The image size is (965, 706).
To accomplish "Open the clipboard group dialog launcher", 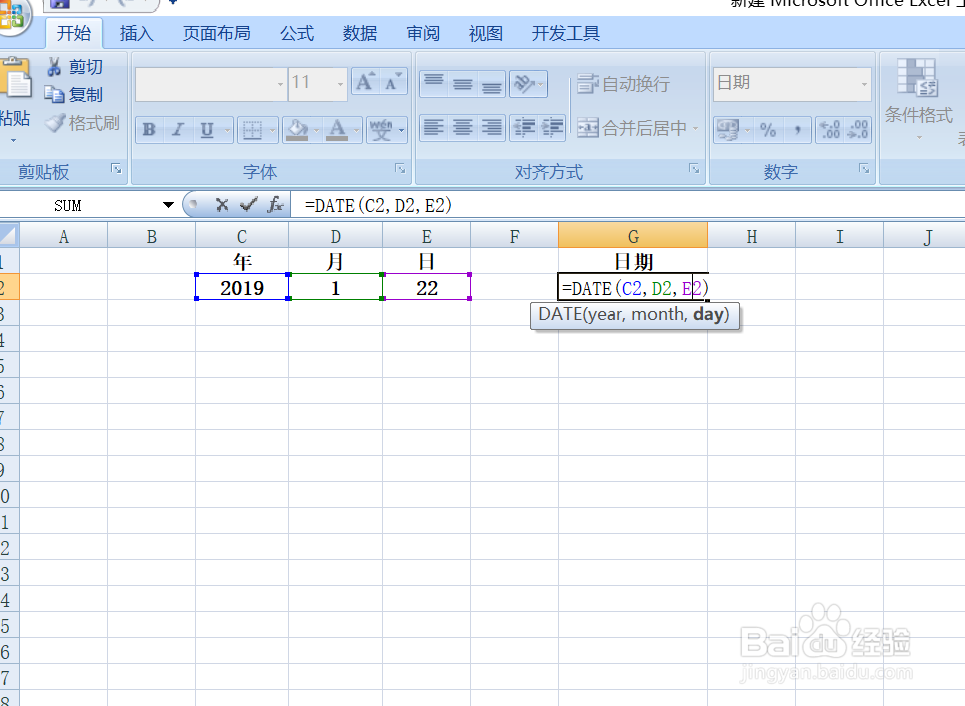I will [116, 169].
